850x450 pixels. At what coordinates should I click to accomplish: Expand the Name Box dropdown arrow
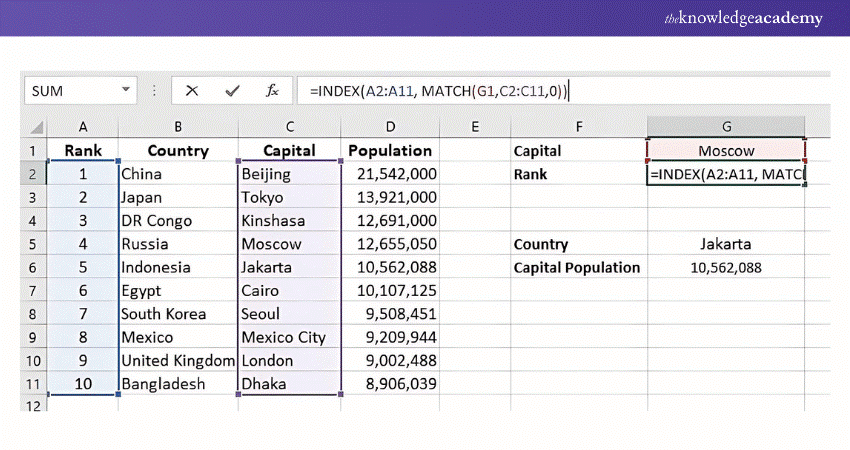126,90
